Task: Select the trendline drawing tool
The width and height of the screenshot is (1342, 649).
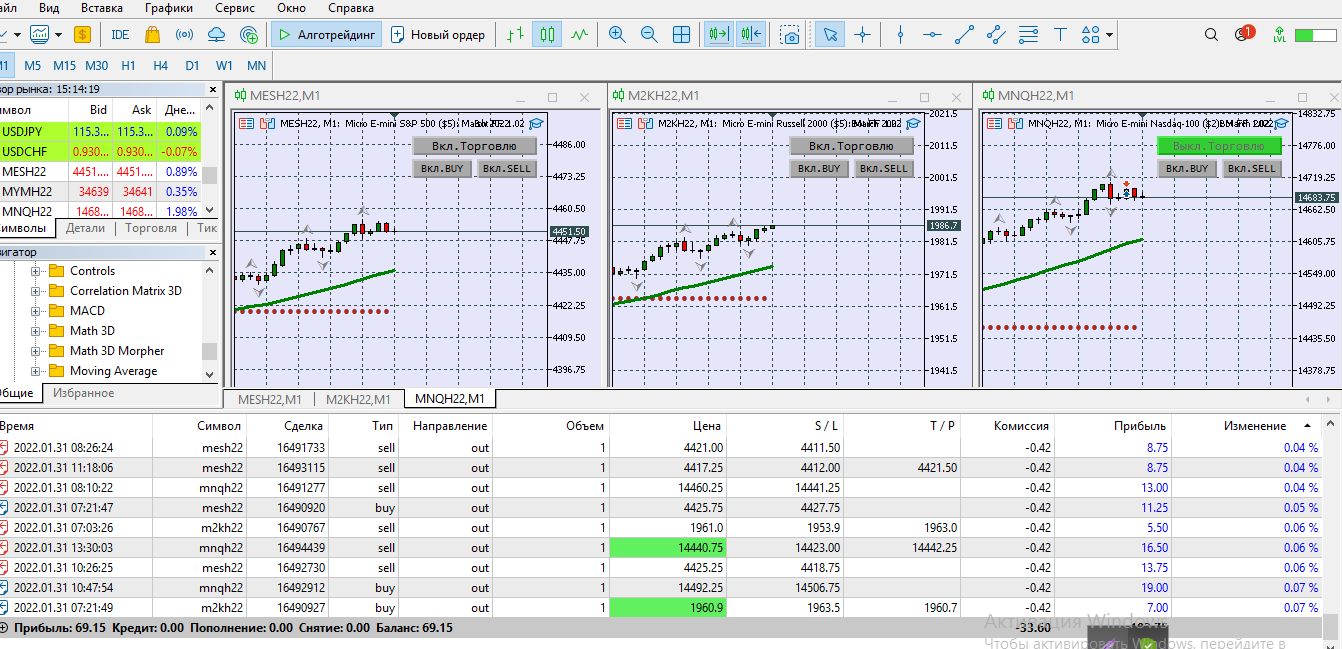Action: tap(964, 35)
